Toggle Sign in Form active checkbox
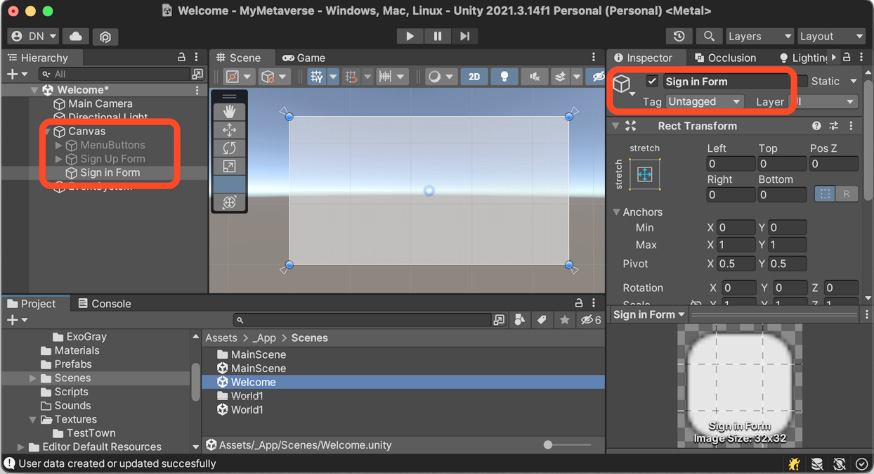 (x=652, y=81)
